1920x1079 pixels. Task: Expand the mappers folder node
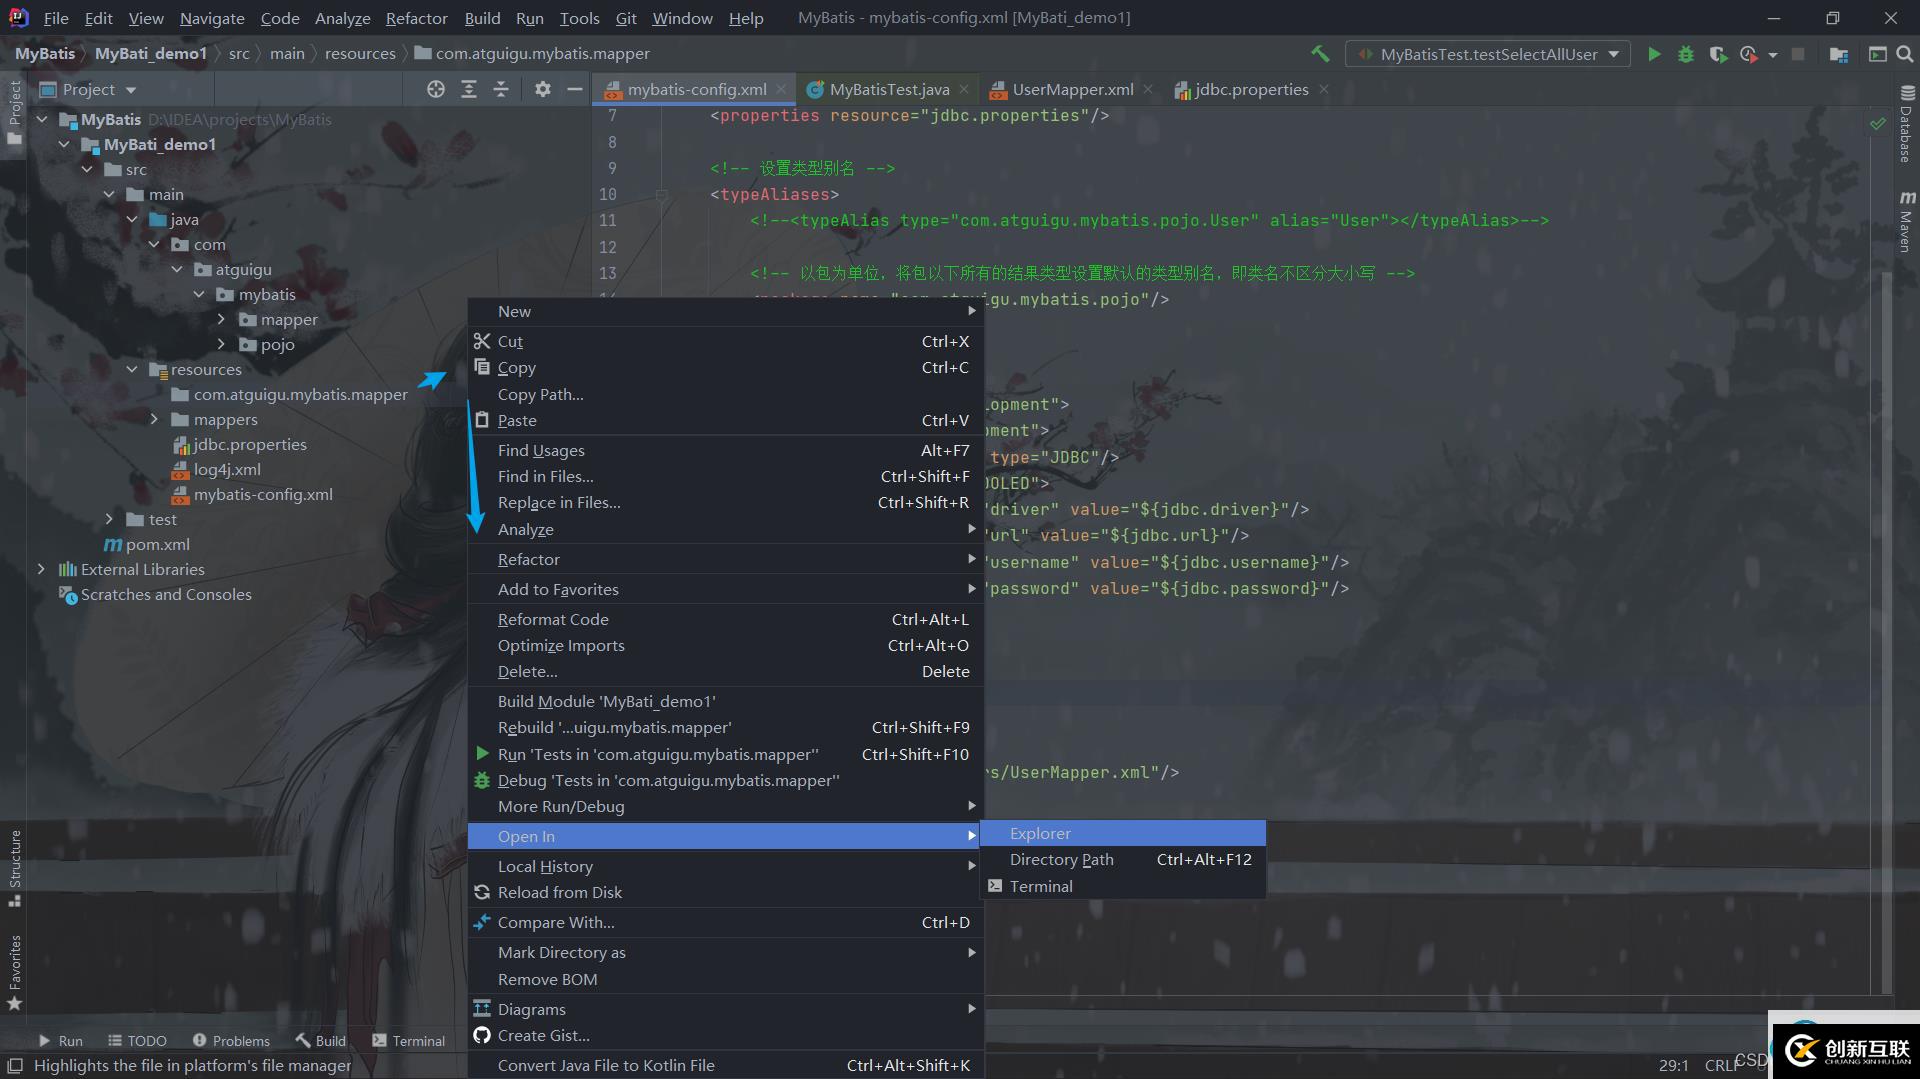(154, 419)
